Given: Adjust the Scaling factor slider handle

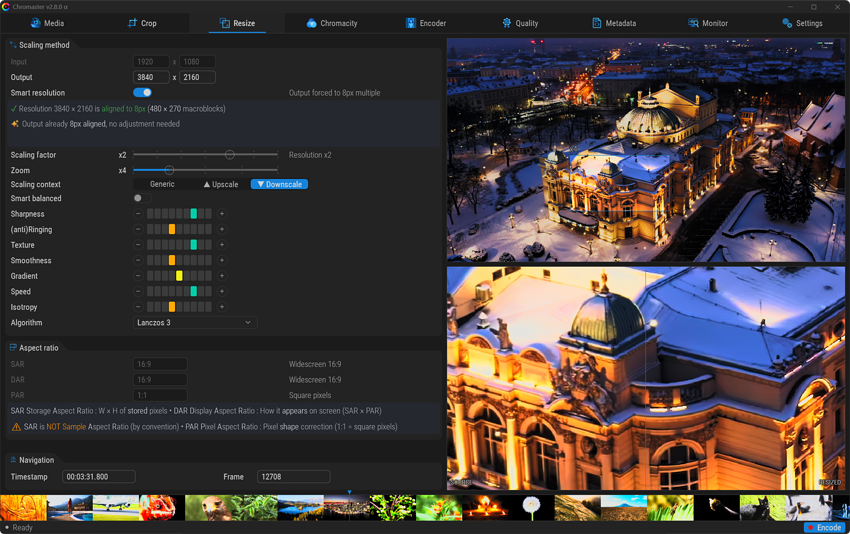Looking at the screenshot, I should 230,155.
